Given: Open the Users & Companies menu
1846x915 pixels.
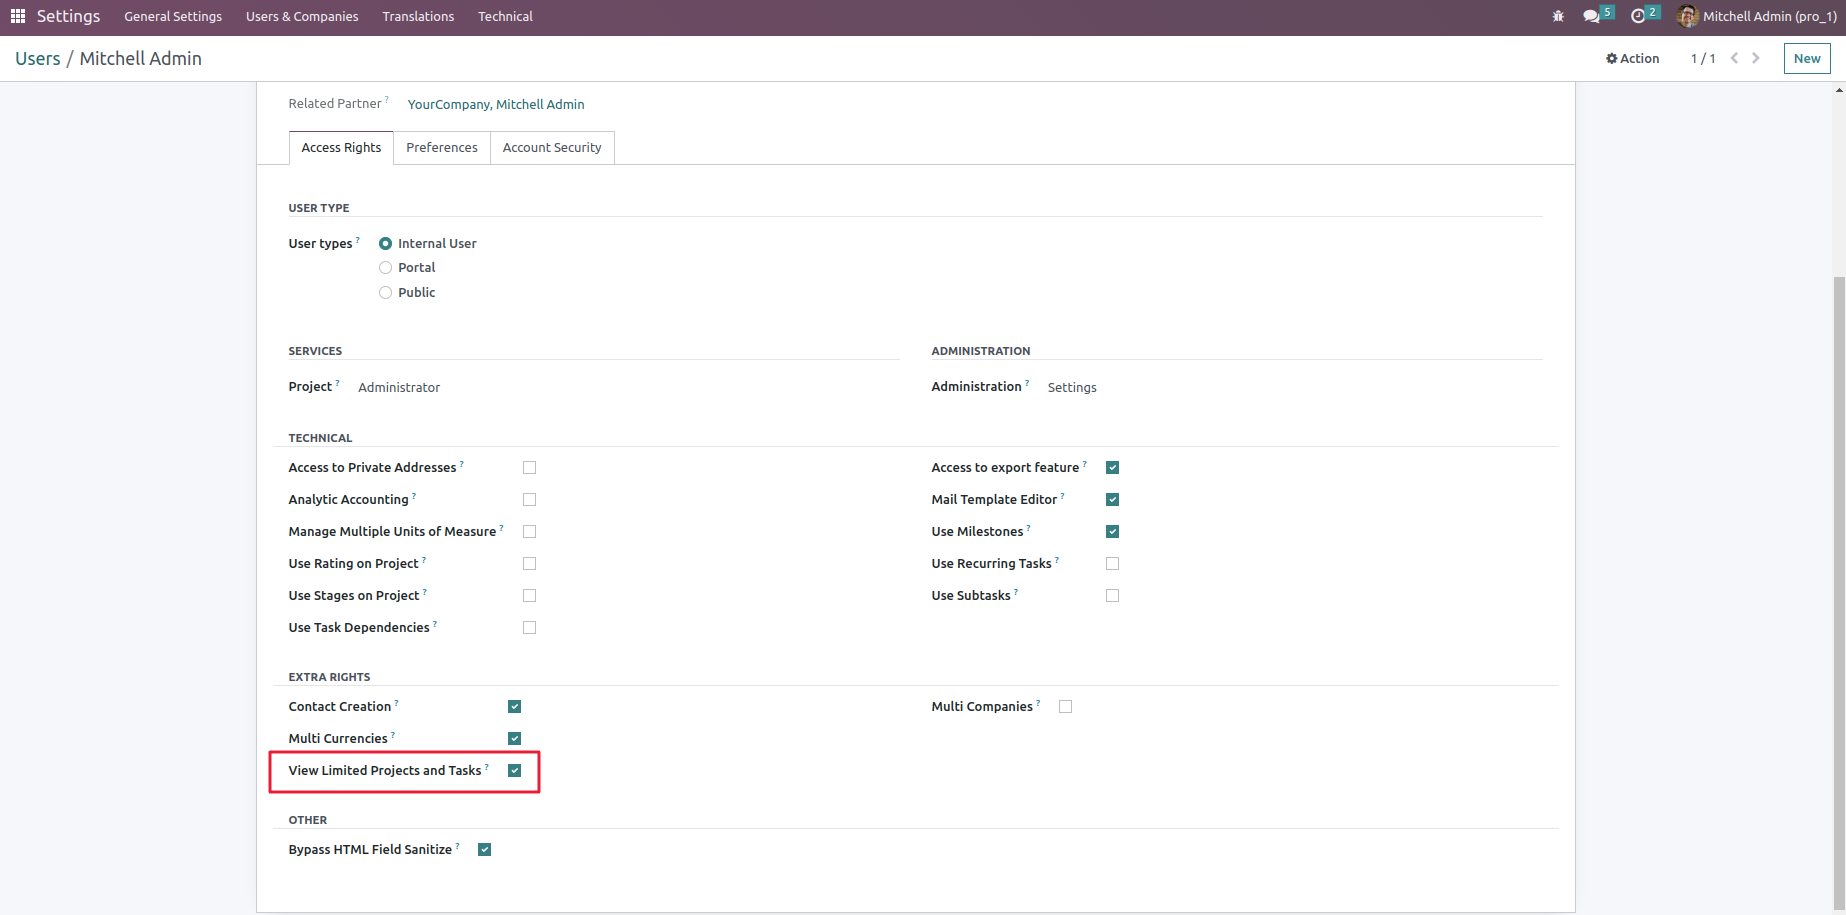Looking at the screenshot, I should click(302, 16).
